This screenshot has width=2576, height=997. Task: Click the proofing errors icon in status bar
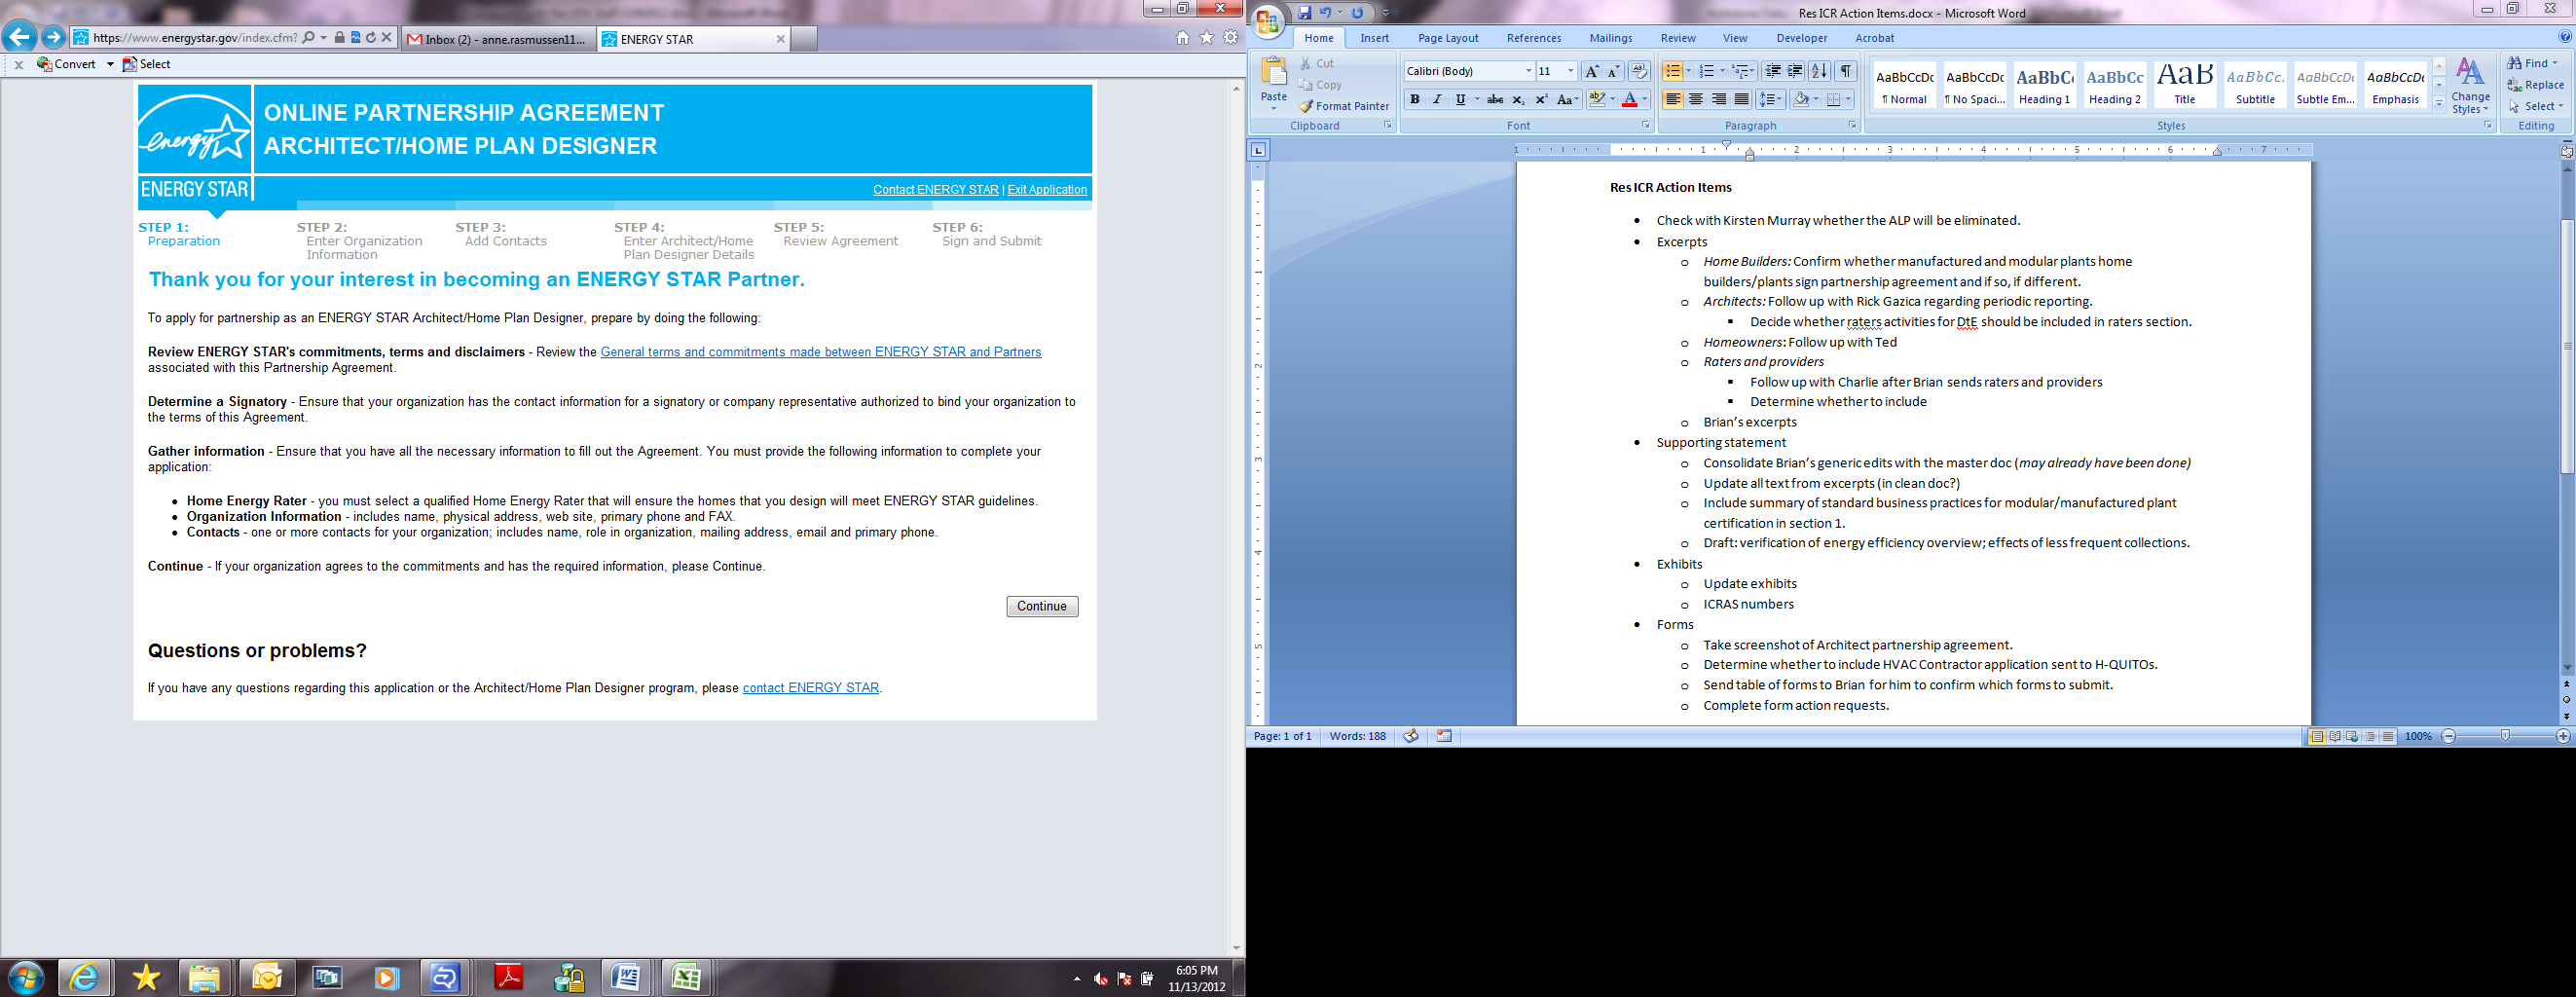(x=1410, y=736)
